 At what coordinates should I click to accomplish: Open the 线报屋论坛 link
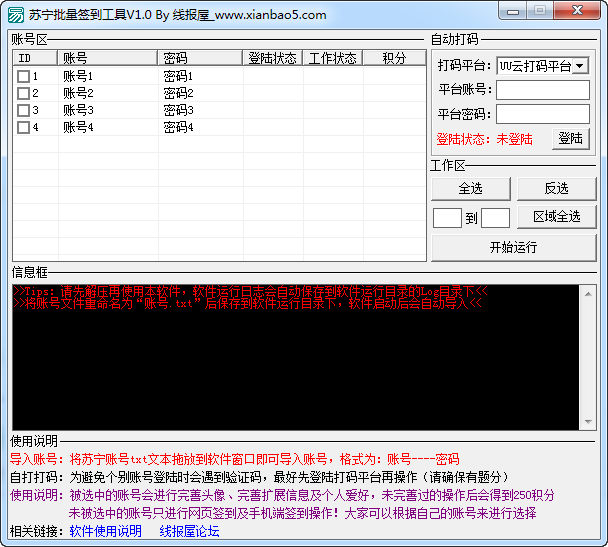189,531
